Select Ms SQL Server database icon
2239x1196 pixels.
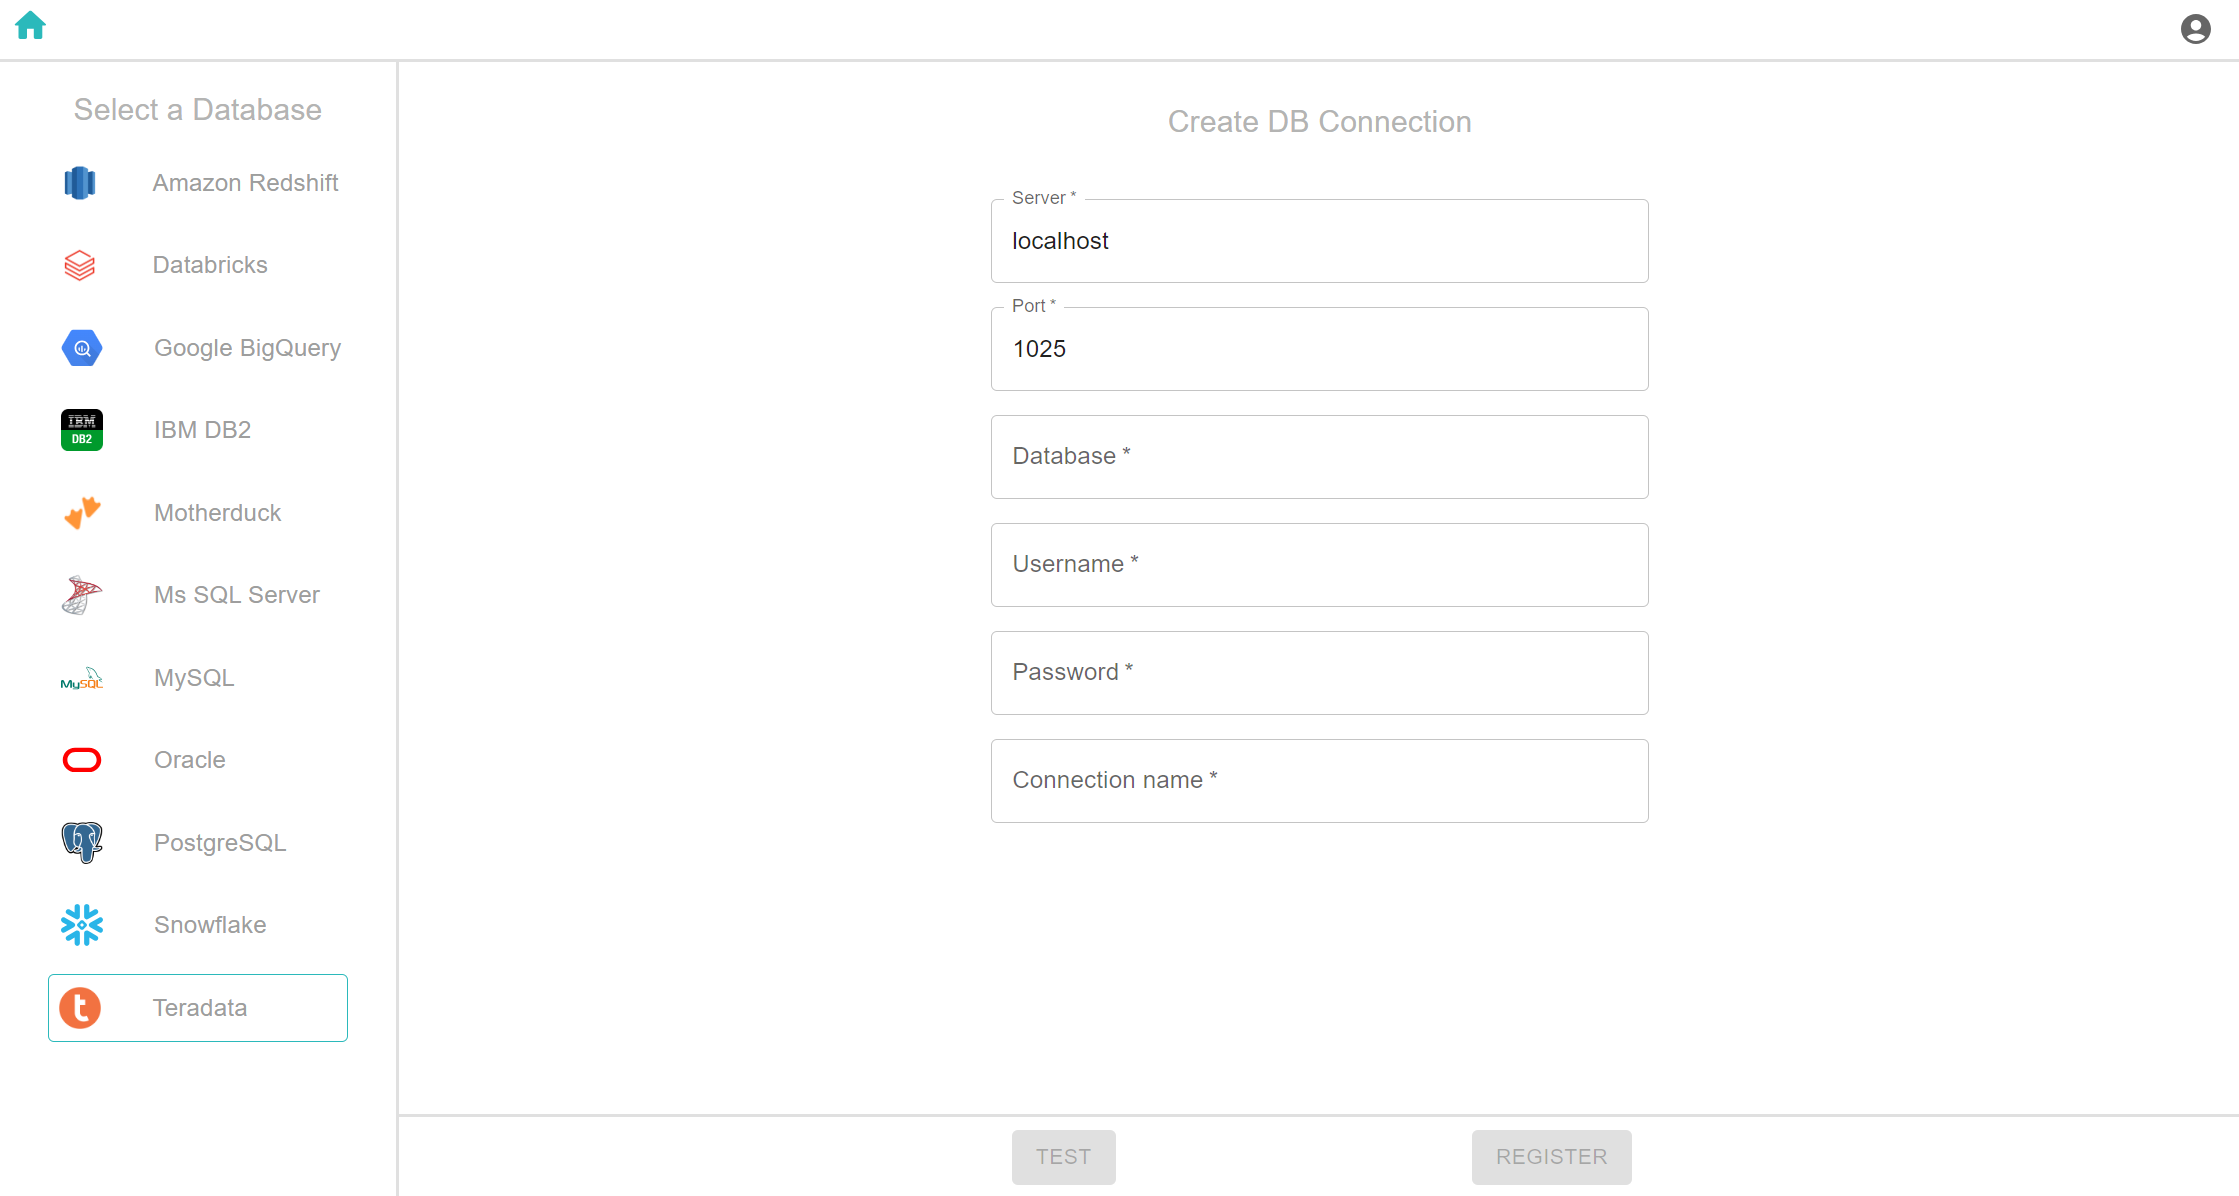81,594
